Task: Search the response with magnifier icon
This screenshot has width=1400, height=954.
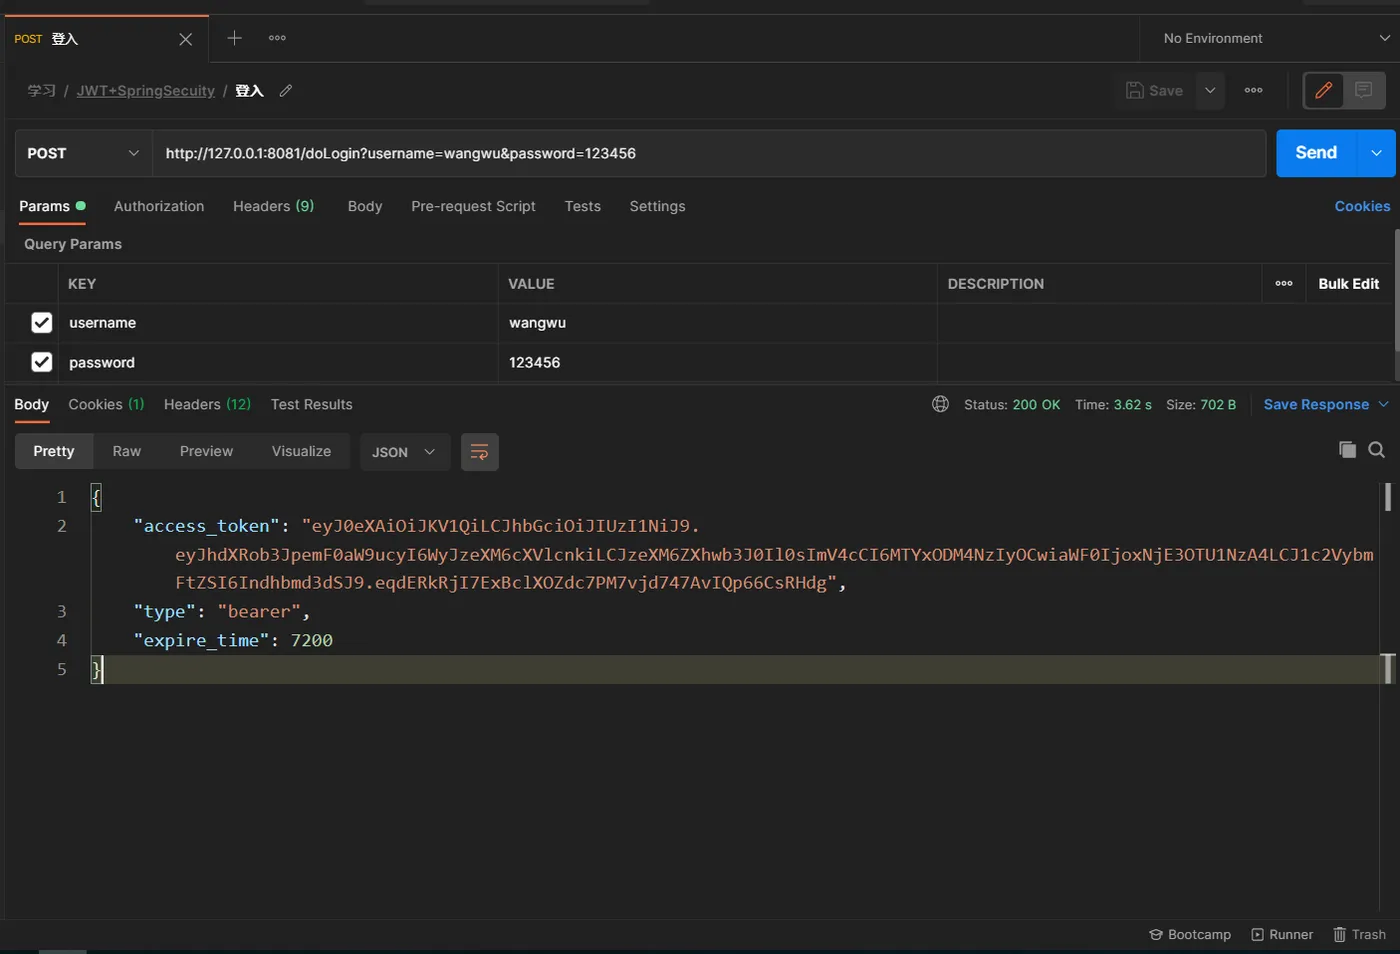Action: (x=1377, y=450)
